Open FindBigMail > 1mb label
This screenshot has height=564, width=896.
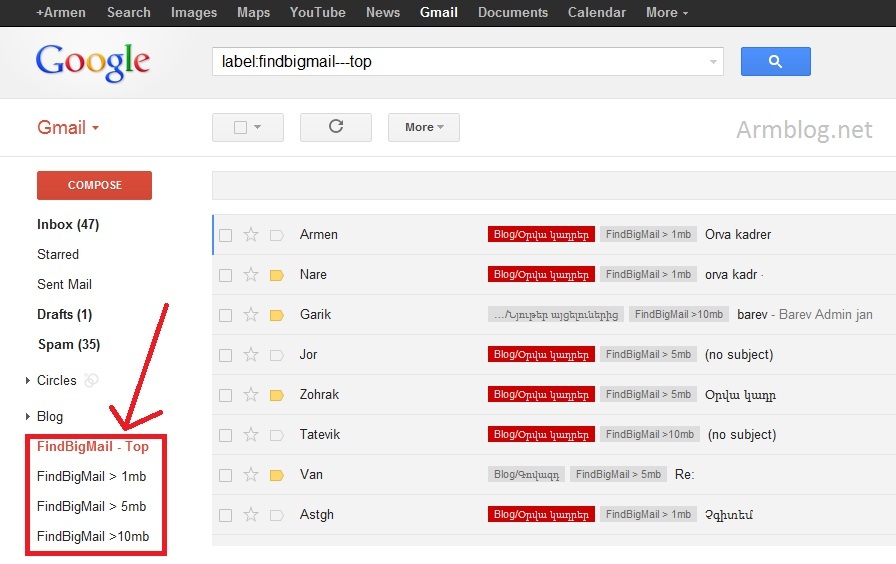coord(91,477)
